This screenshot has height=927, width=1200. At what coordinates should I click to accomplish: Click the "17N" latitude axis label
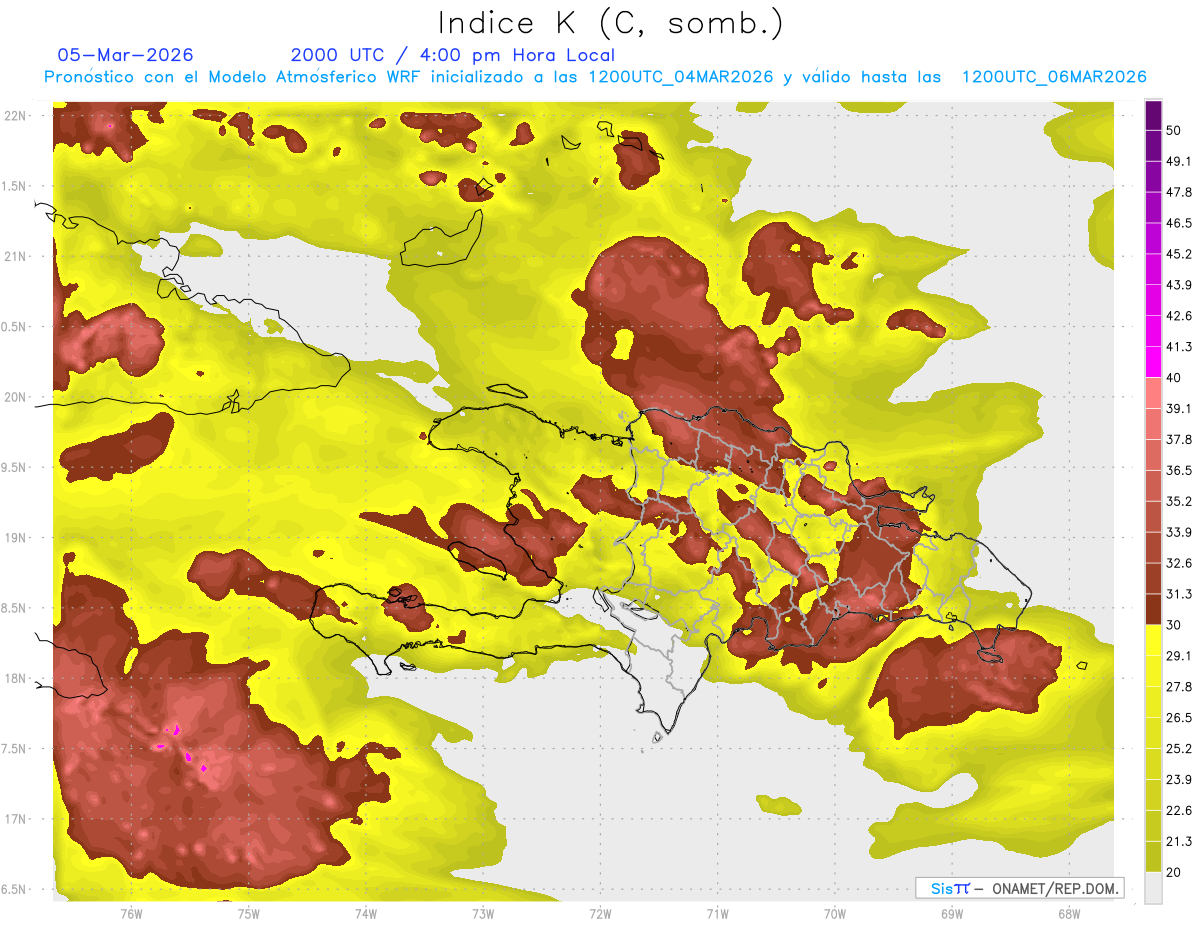click(14, 819)
